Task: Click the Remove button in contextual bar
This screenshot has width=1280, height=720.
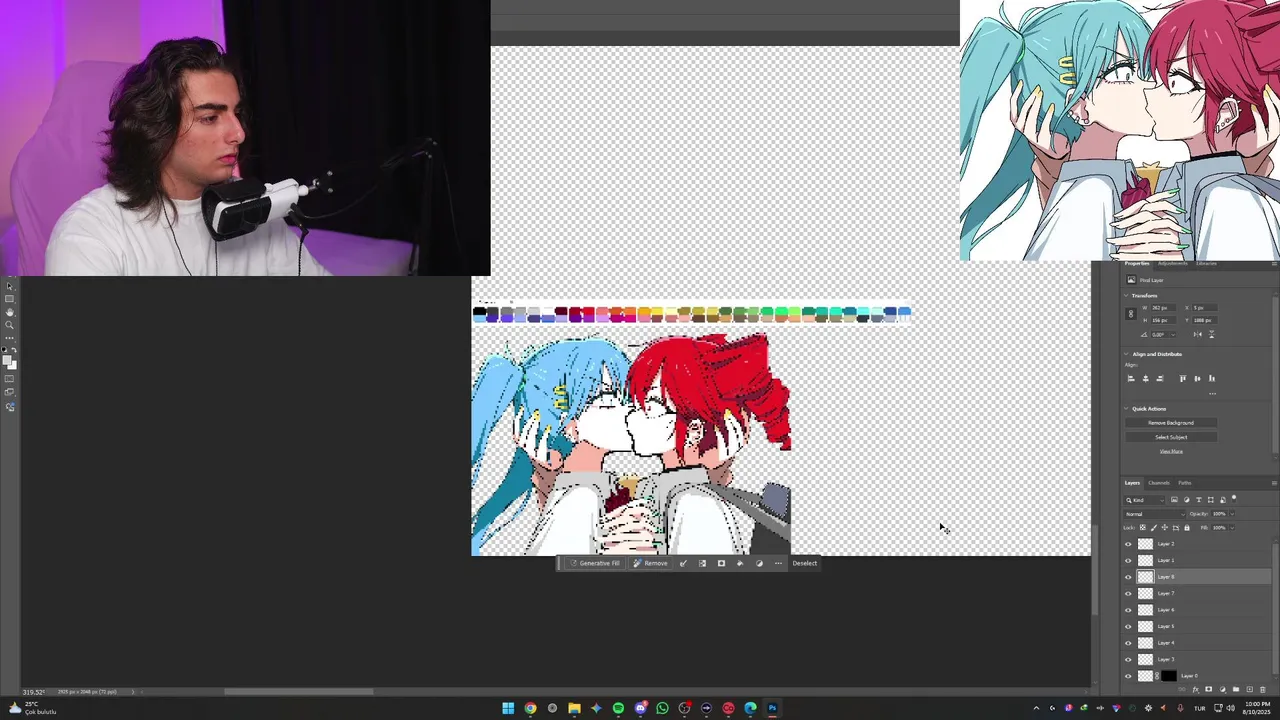Action: (x=650, y=563)
